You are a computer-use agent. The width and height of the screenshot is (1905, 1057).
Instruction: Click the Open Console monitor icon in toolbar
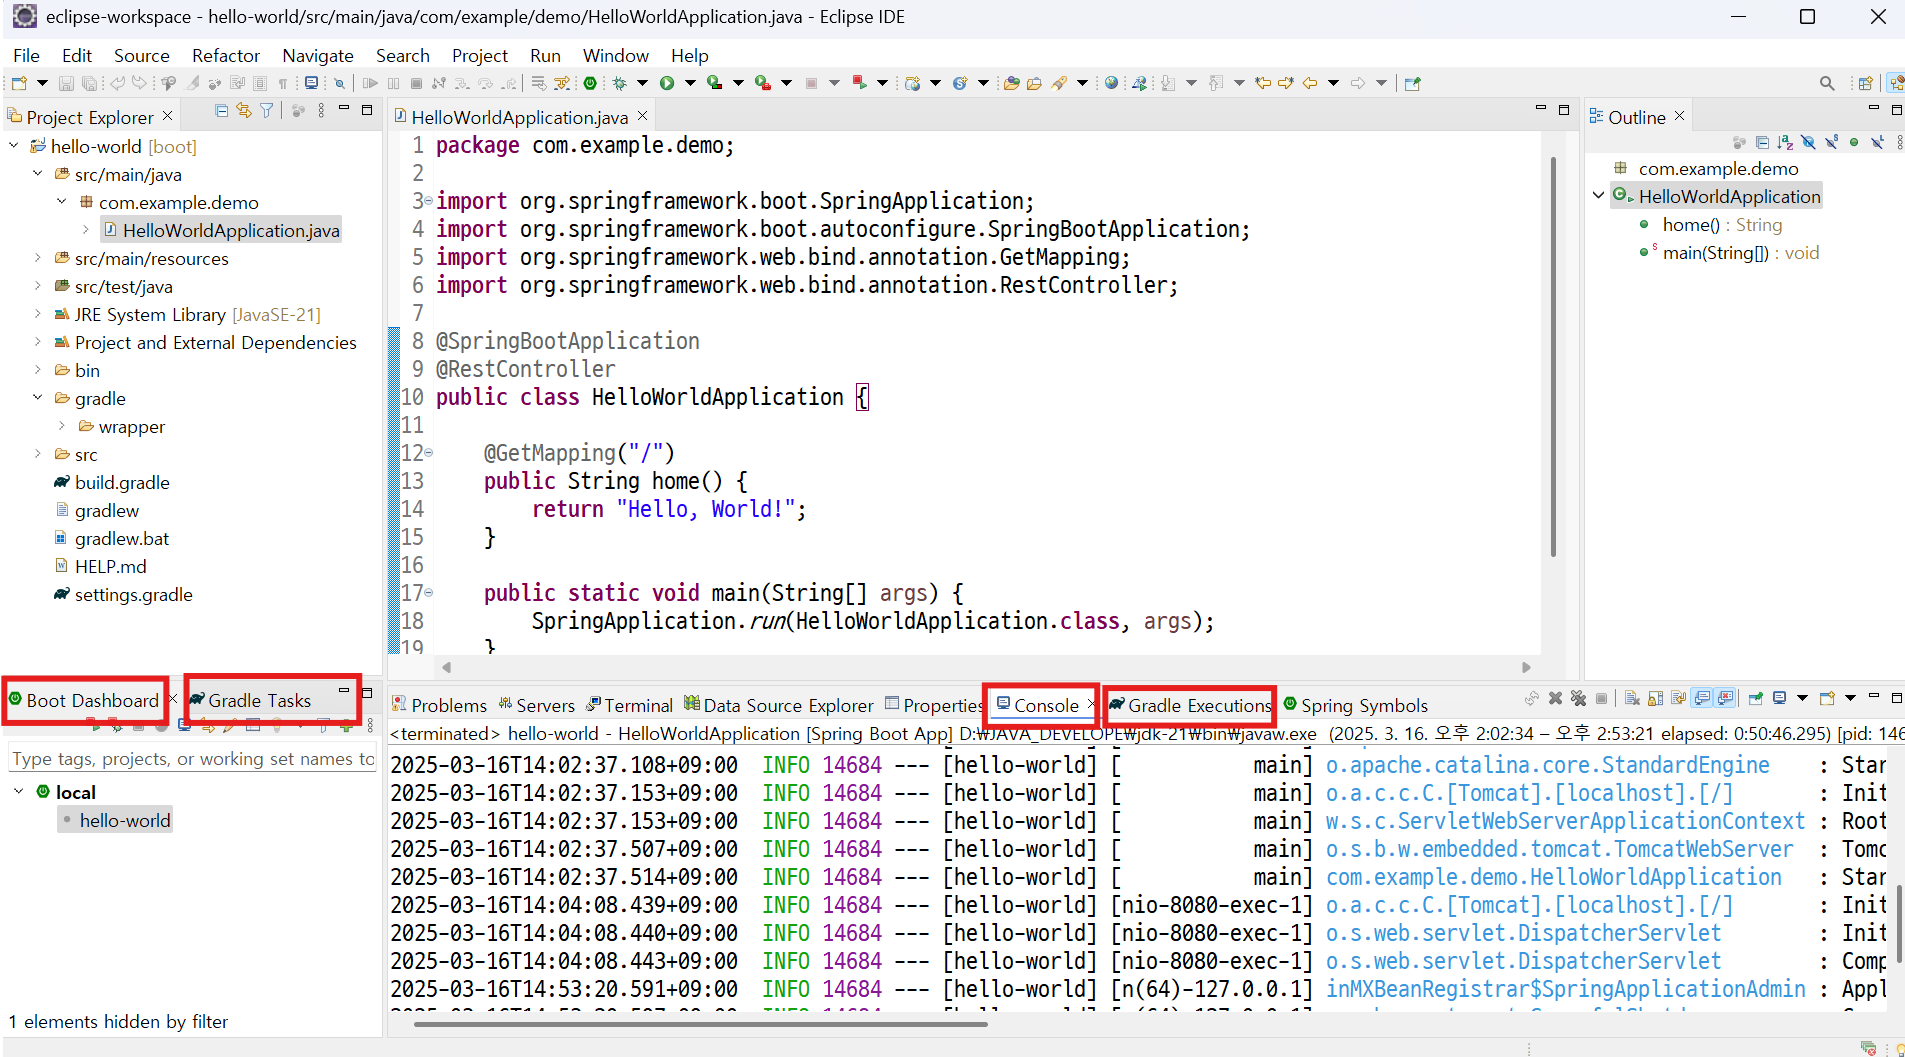point(311,83)
